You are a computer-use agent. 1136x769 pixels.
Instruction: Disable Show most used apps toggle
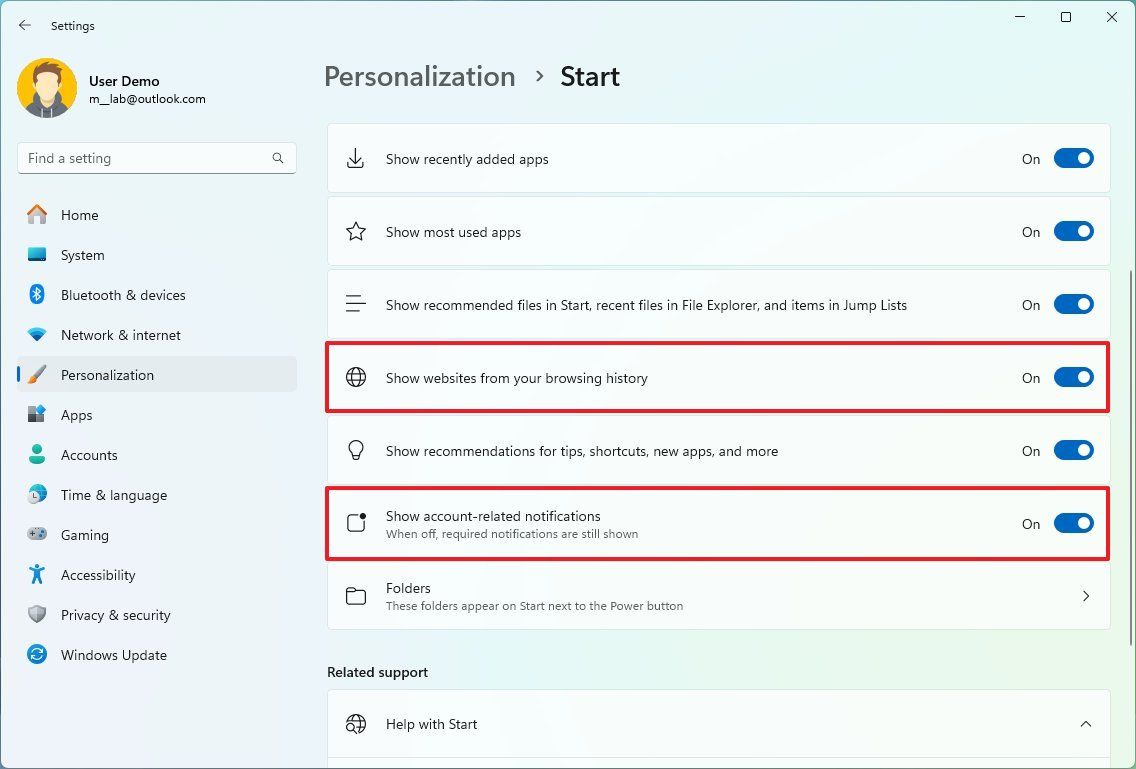pyautogui.click(x=1073, y=232)
